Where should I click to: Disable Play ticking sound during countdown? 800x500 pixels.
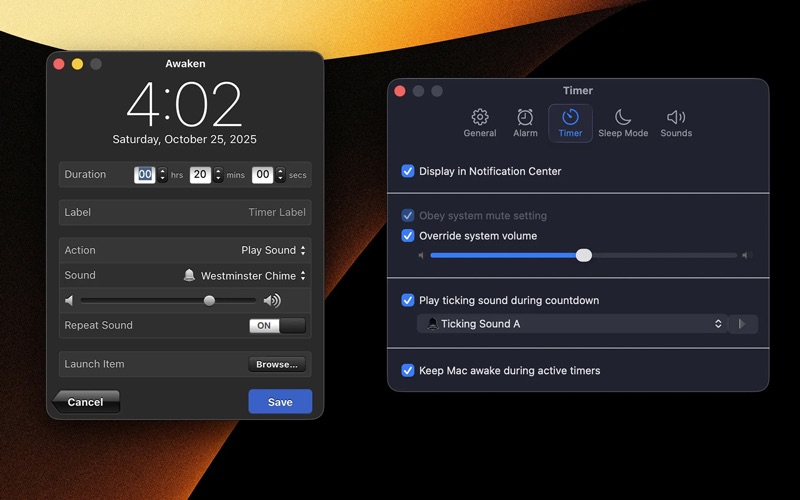coord(408,300)
